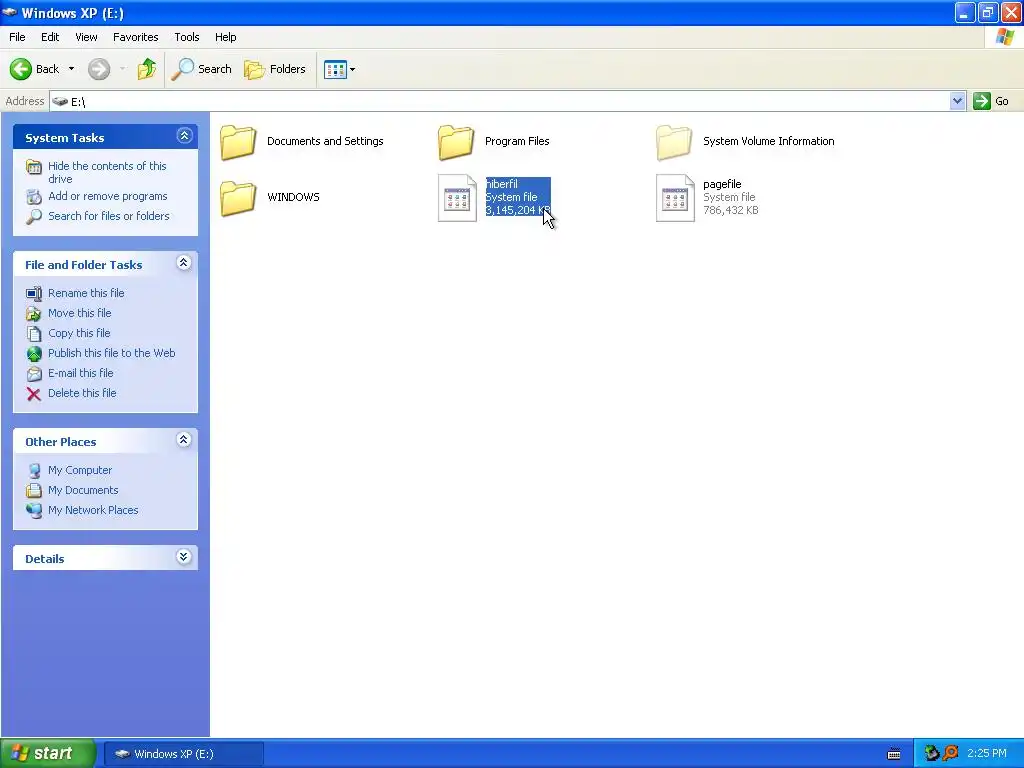Click the My Network Places icon
This screenshot has height=768, width=1024.
point(34,511)
